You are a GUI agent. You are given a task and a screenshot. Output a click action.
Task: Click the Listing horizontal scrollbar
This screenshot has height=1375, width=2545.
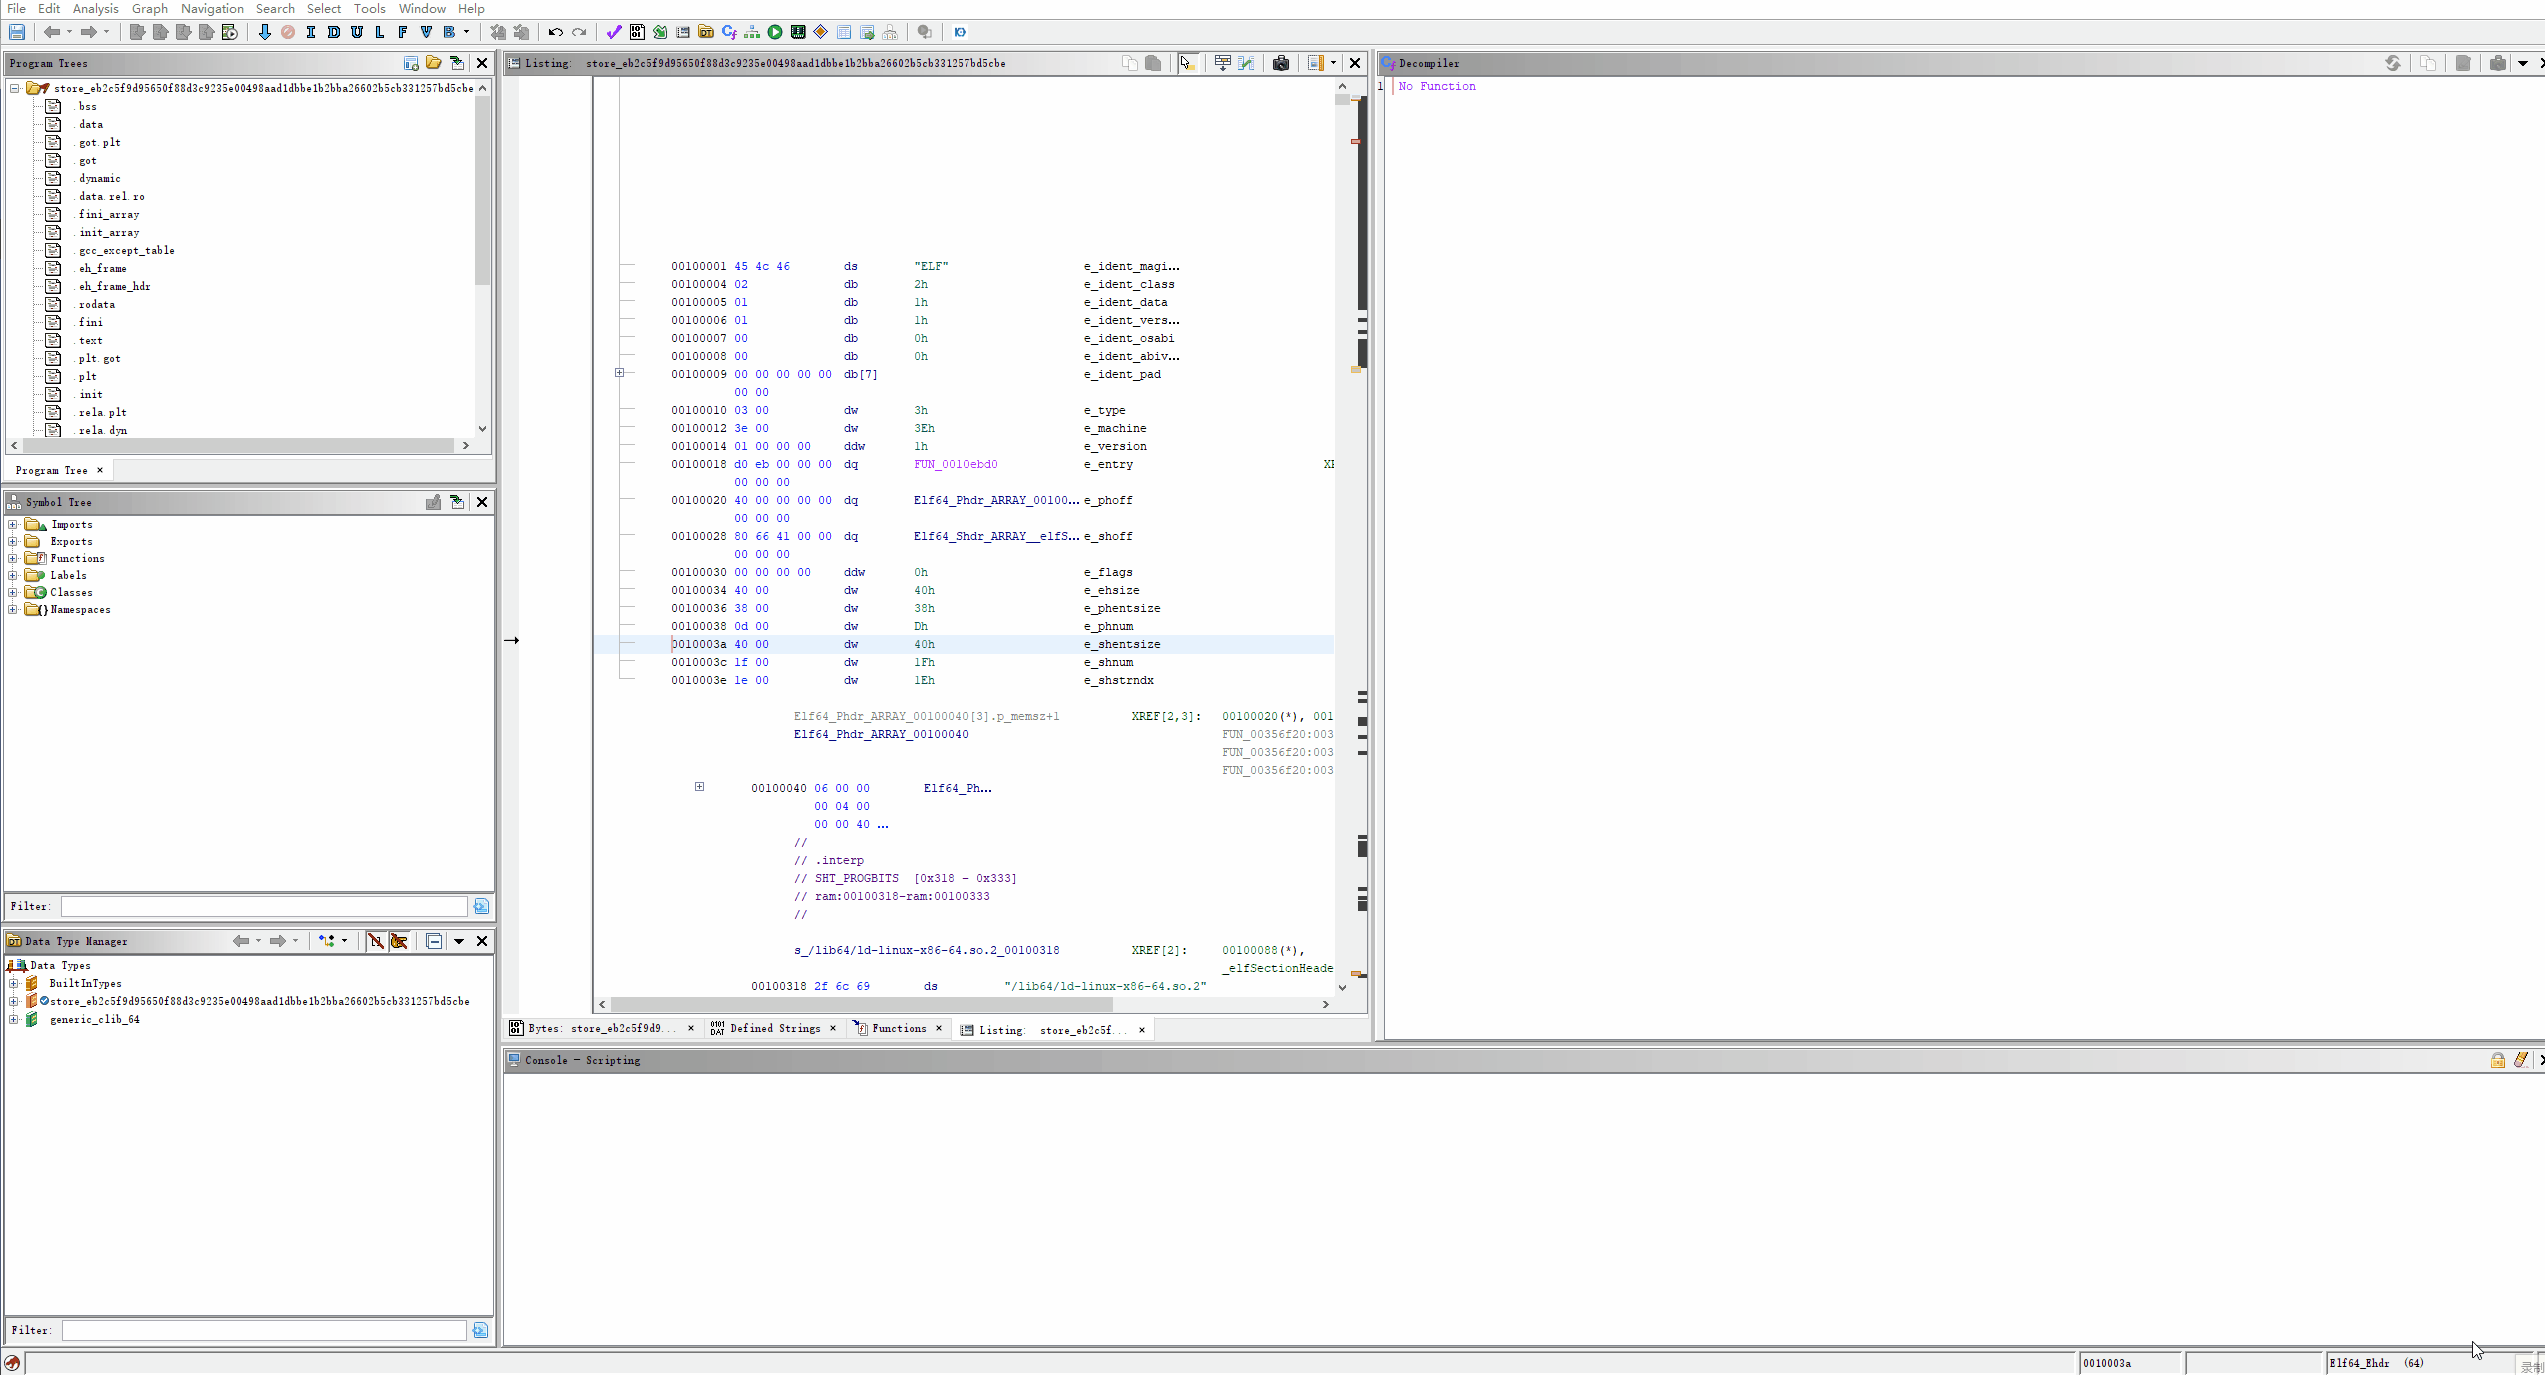tap(860, 1004)
